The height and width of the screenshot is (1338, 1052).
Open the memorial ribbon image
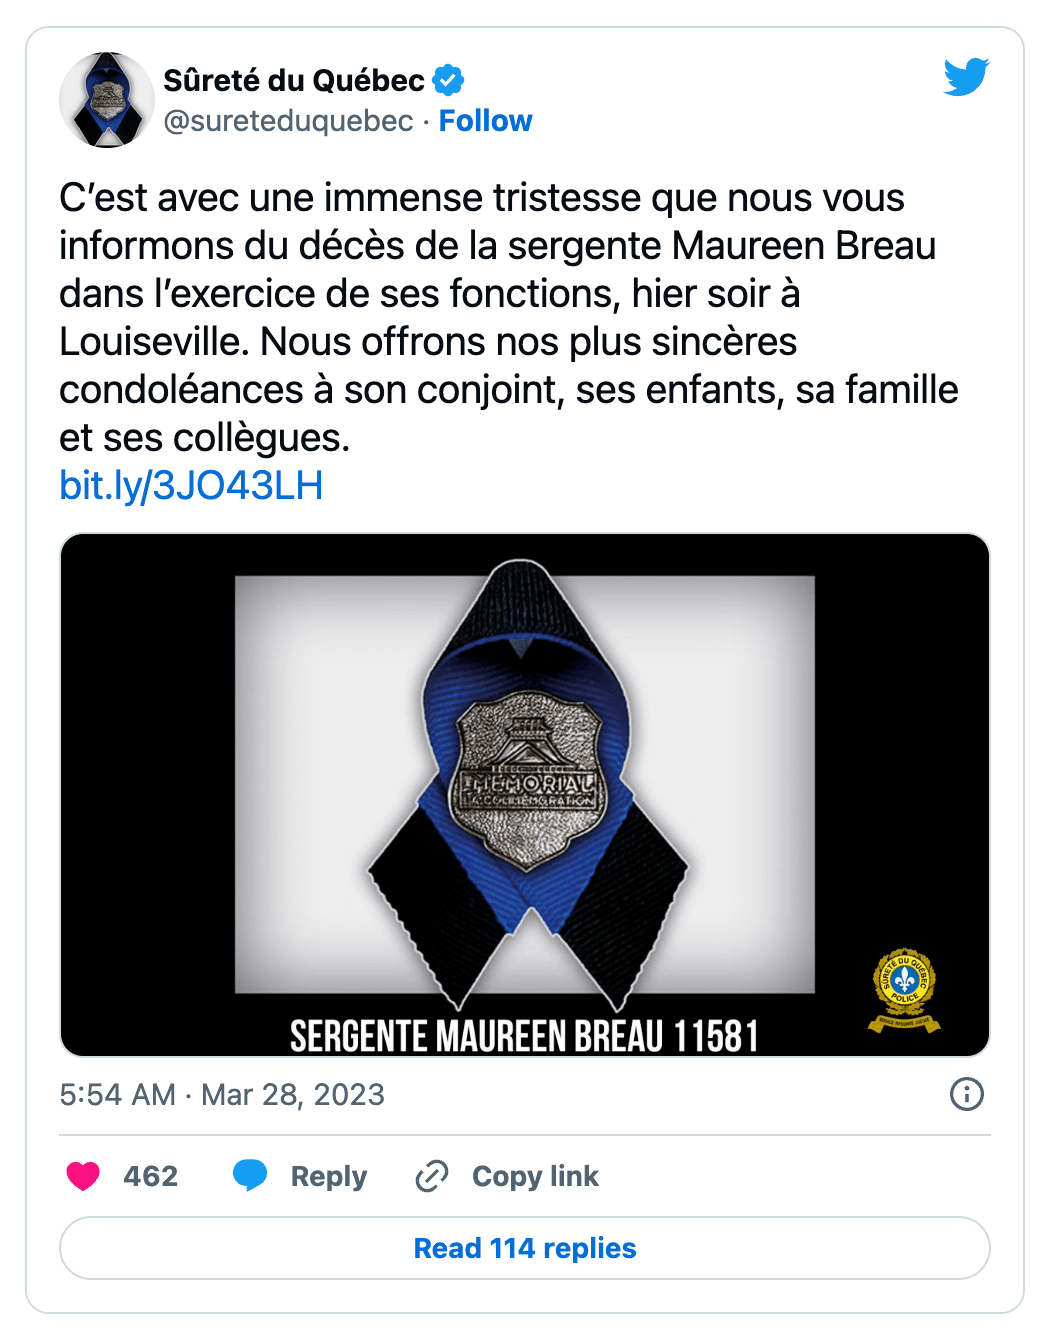coord(525,795)
